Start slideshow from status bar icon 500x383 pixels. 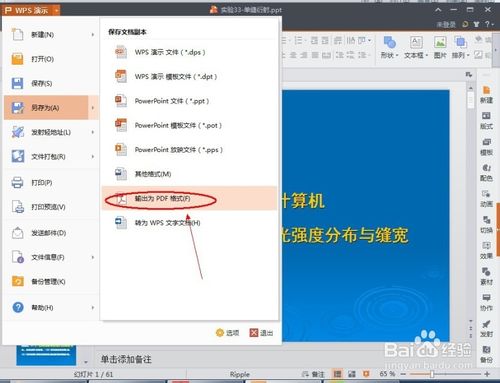pos(366,374)
